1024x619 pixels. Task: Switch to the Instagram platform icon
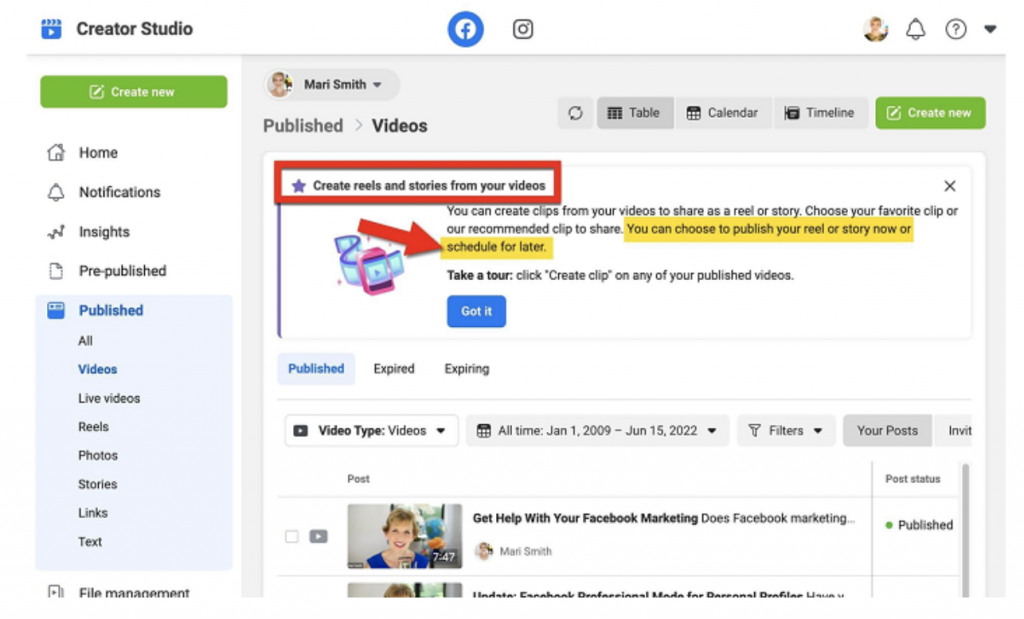tap(522, 29)
